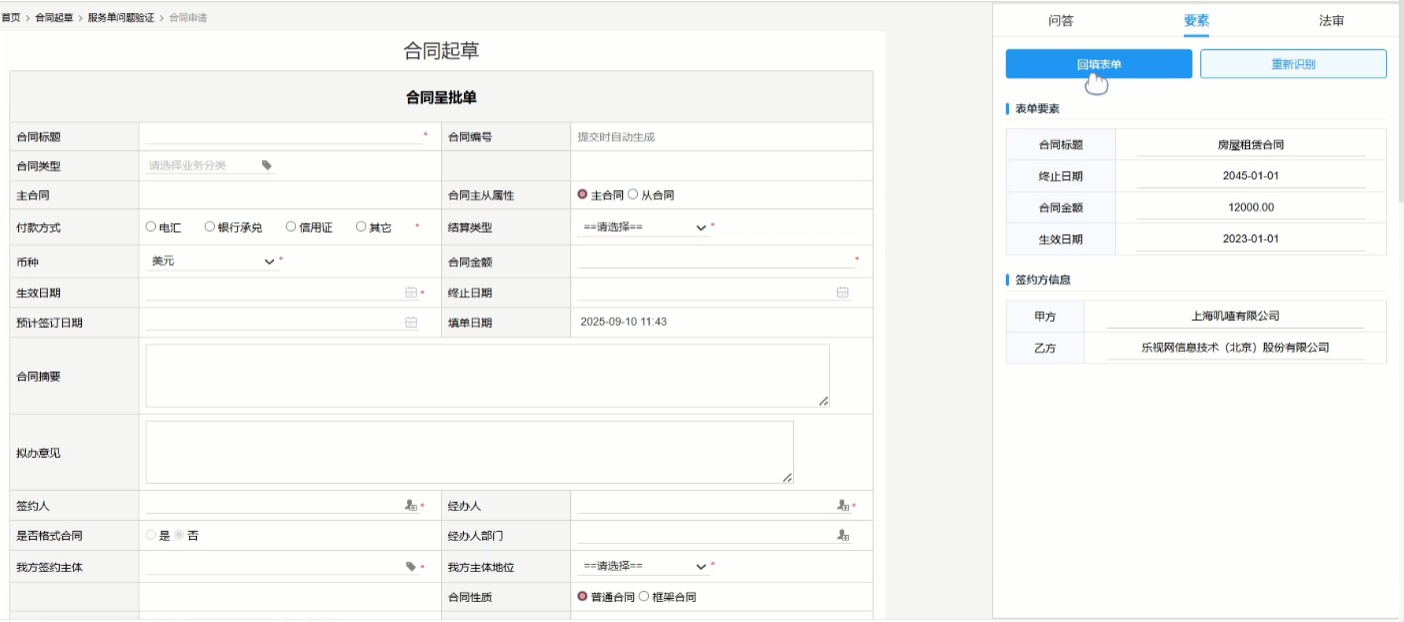Screen dimensions: 1404x622
Task: Choose 信用证 payment method
Action: 291,227
